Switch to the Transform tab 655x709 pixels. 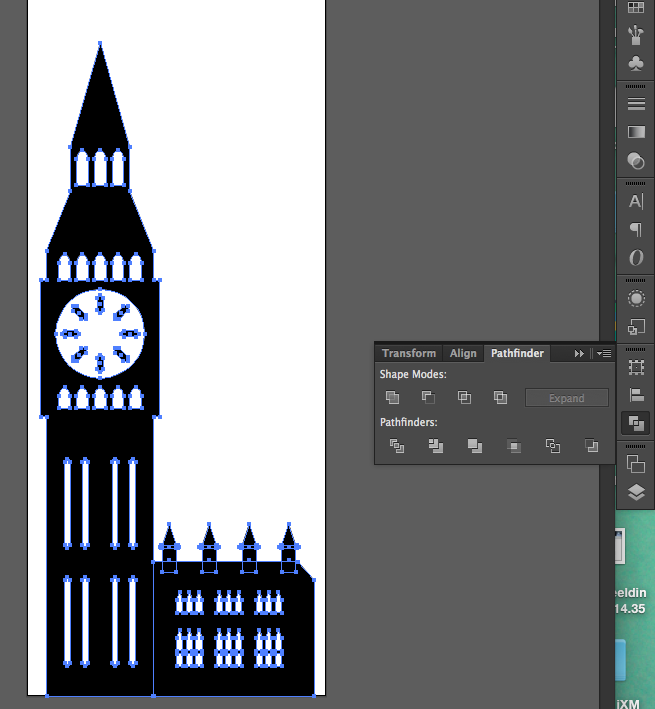(409, 353)
